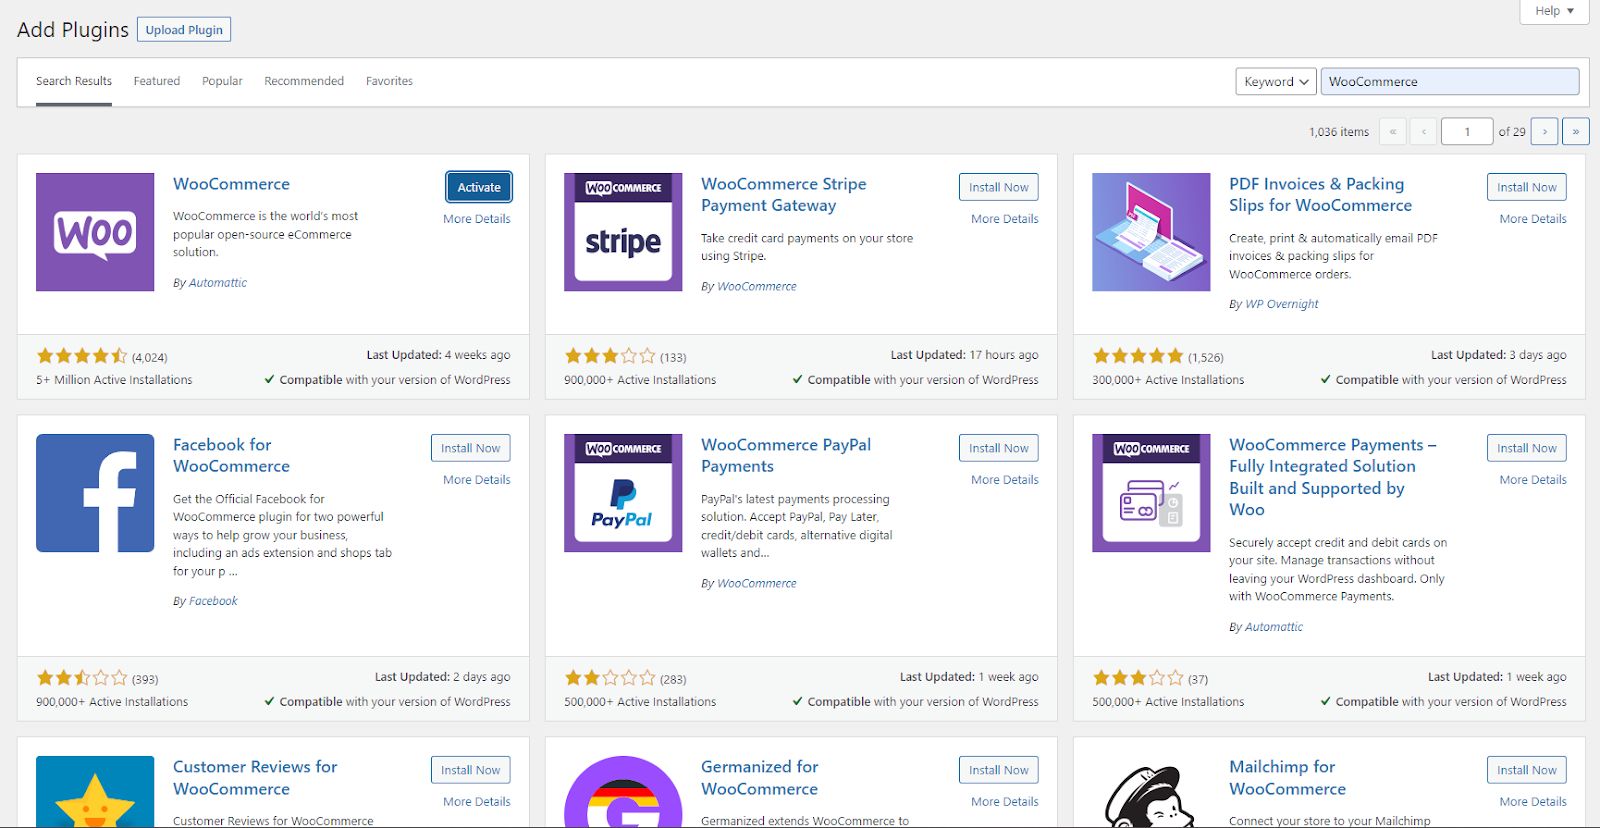Click the Customer Reviews star plugin icon
The height and width of the screenshot is (828, 1600).
pyautogui.click(x=95, y=792)
